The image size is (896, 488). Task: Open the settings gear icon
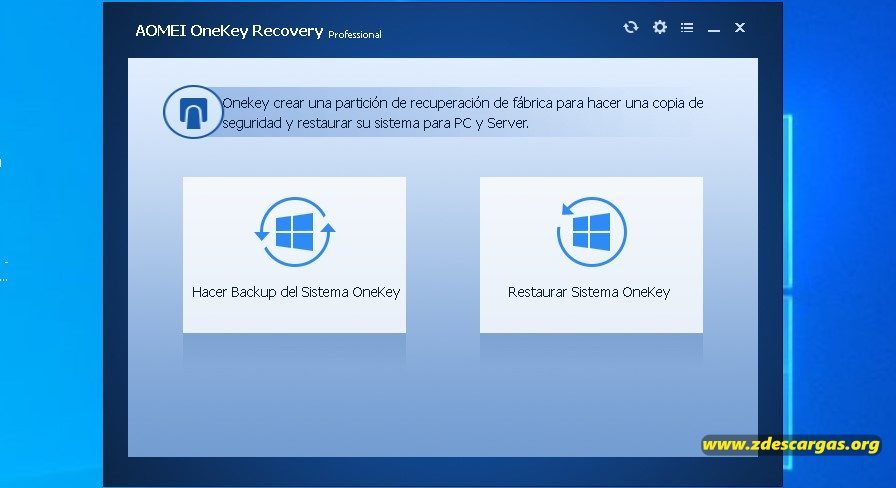coord(659,27)
